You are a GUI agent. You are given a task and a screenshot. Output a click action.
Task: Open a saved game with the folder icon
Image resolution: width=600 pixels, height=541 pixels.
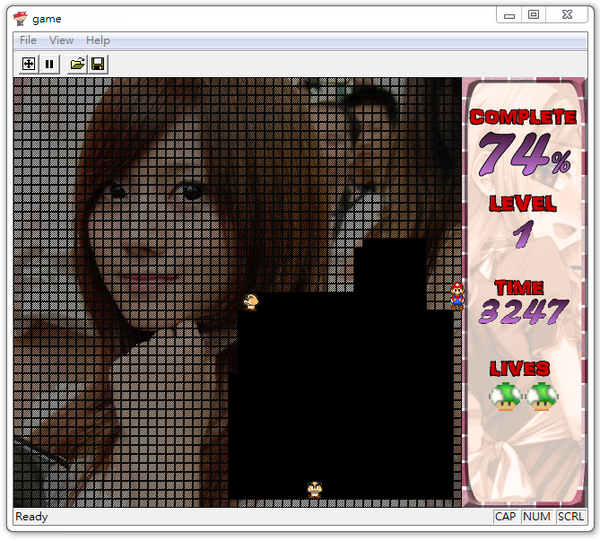[x=77, y=64]
